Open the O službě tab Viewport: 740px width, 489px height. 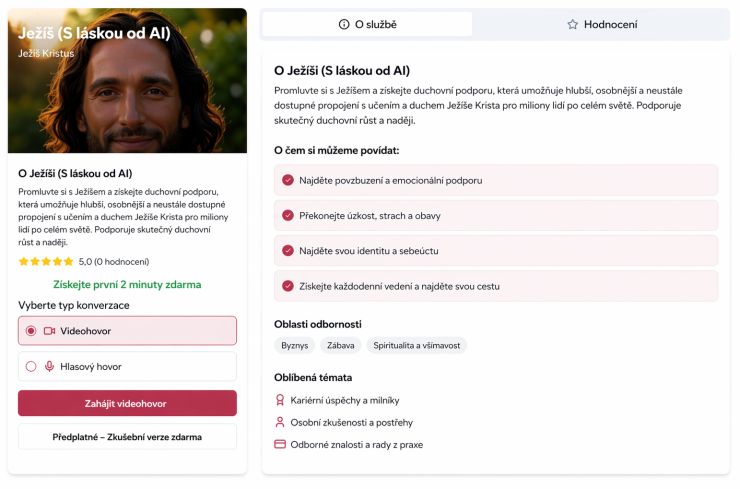click(x=367, y=24)
